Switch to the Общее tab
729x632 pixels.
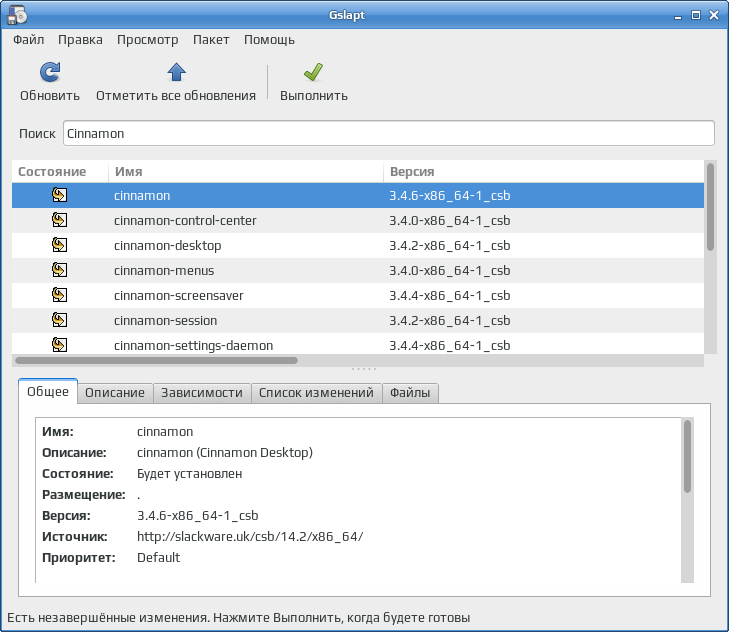(48, 392)
